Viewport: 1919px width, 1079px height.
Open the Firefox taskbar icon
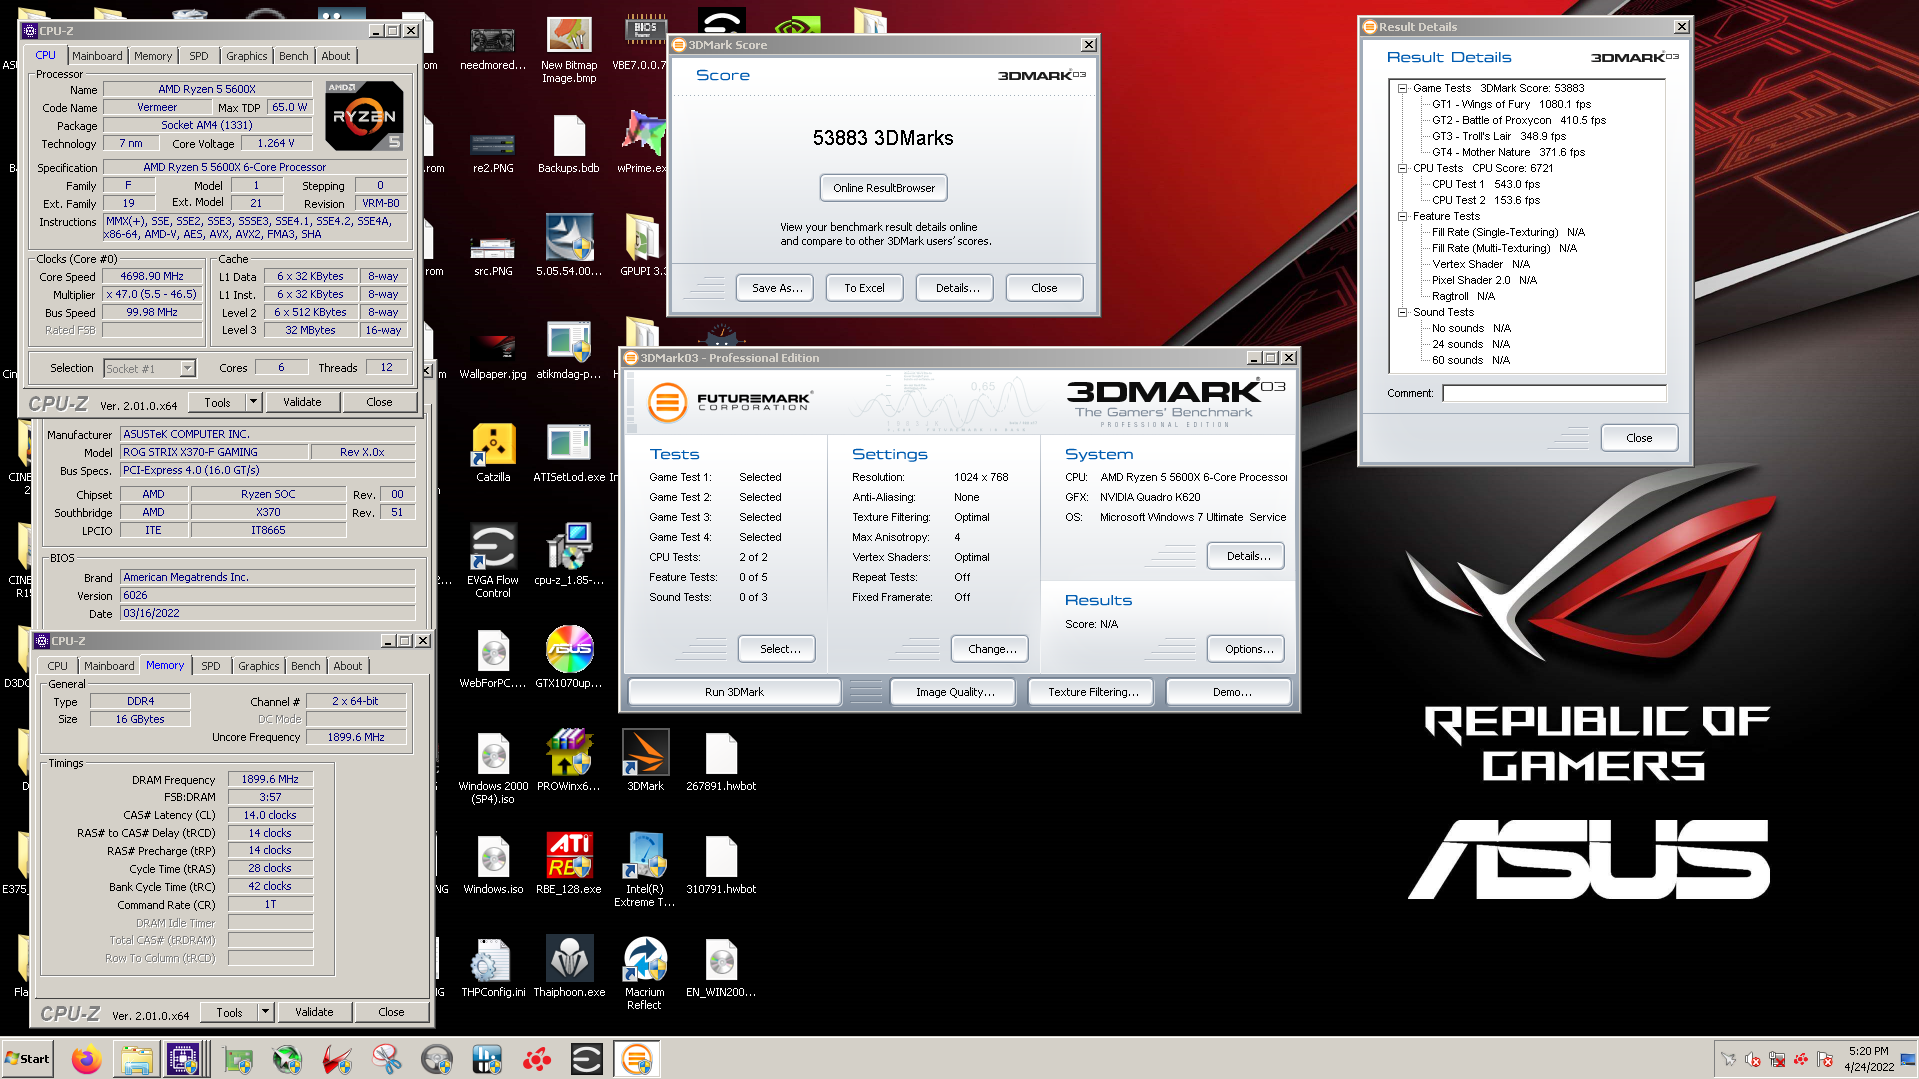coord(86,1059)
